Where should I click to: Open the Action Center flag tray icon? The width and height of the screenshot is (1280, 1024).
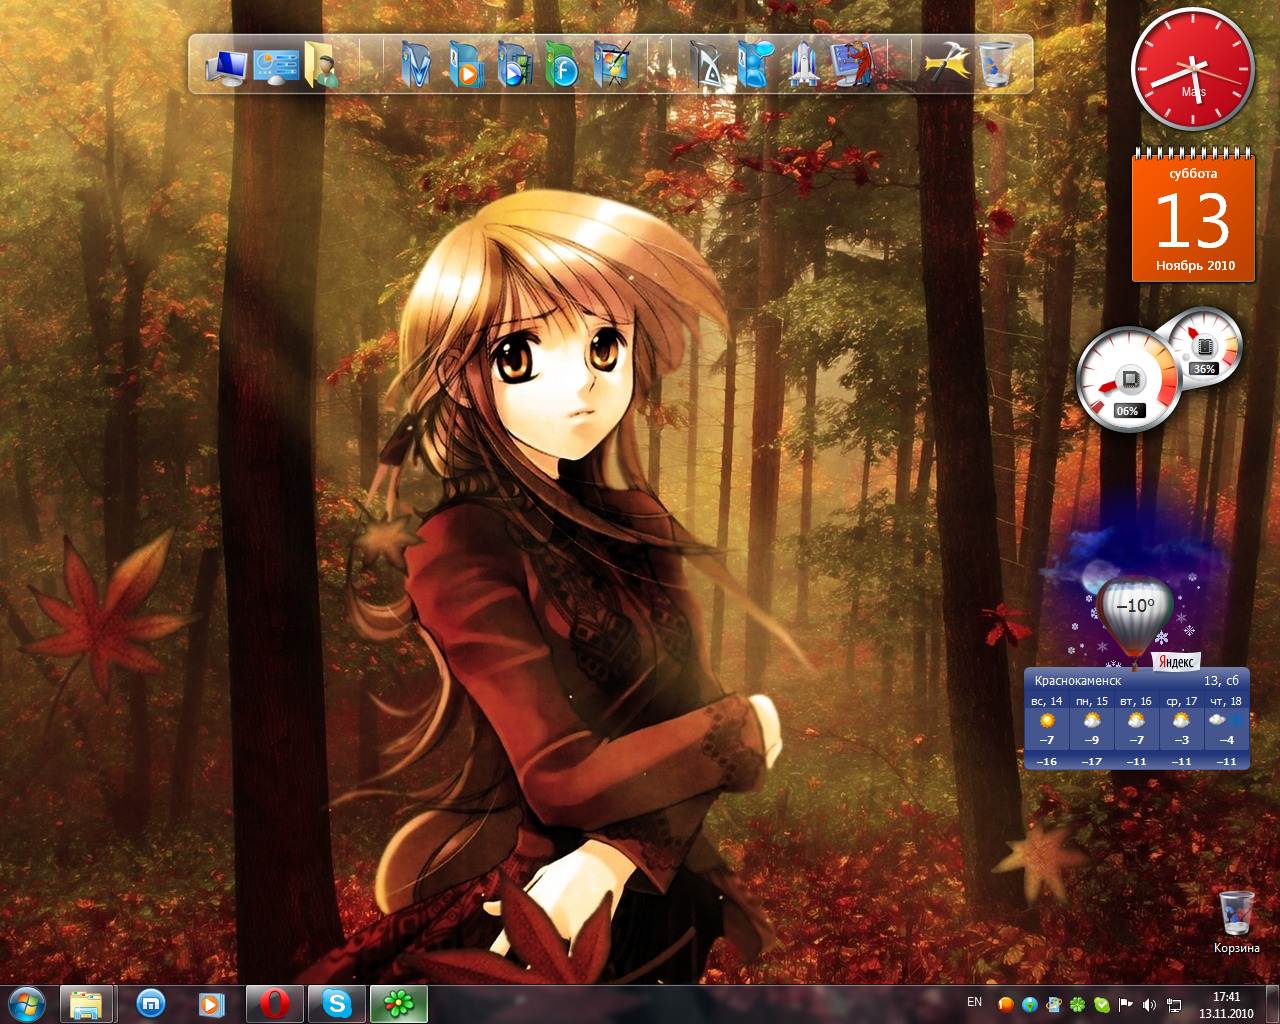pyautogui.click(x=1125, y=1004)
